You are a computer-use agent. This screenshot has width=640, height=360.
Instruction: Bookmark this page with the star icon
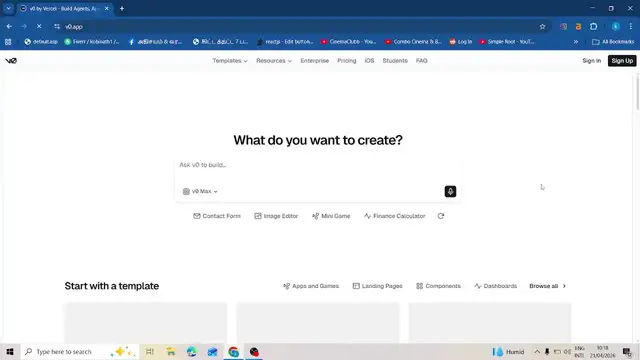click(x=542, y=27)
